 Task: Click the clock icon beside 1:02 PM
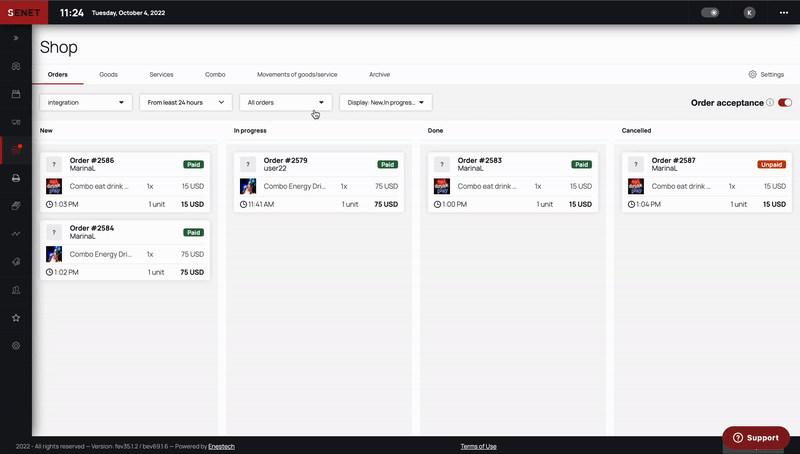coord(49,272)
